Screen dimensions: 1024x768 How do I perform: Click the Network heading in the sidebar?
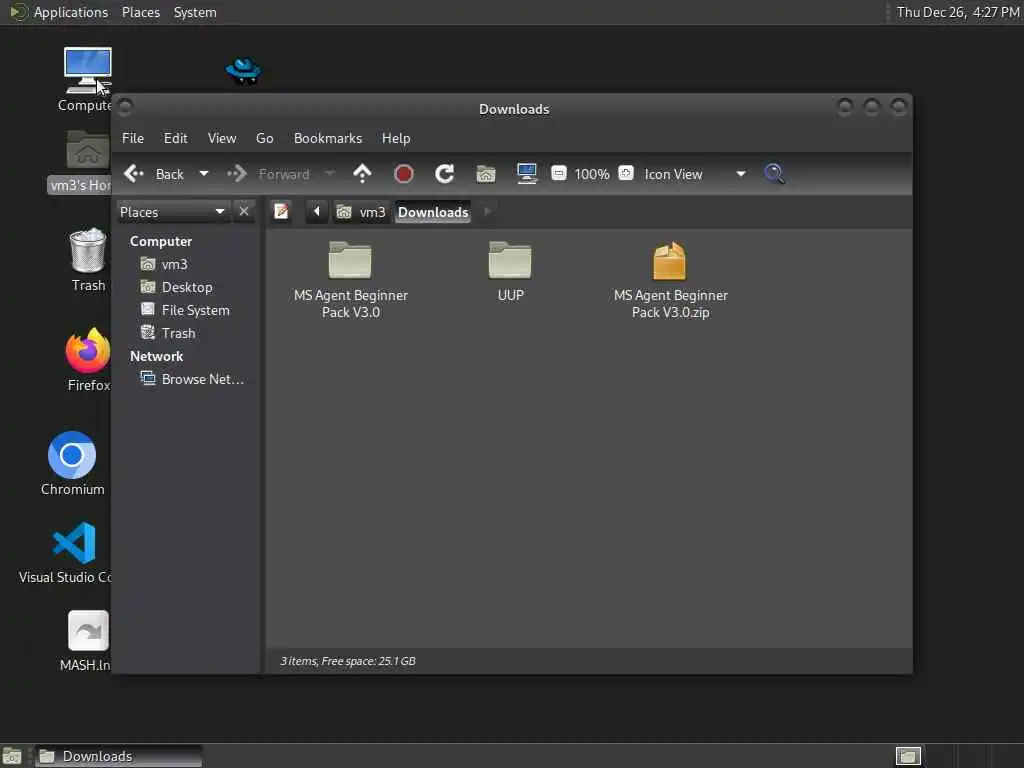(x=157, y=357)
